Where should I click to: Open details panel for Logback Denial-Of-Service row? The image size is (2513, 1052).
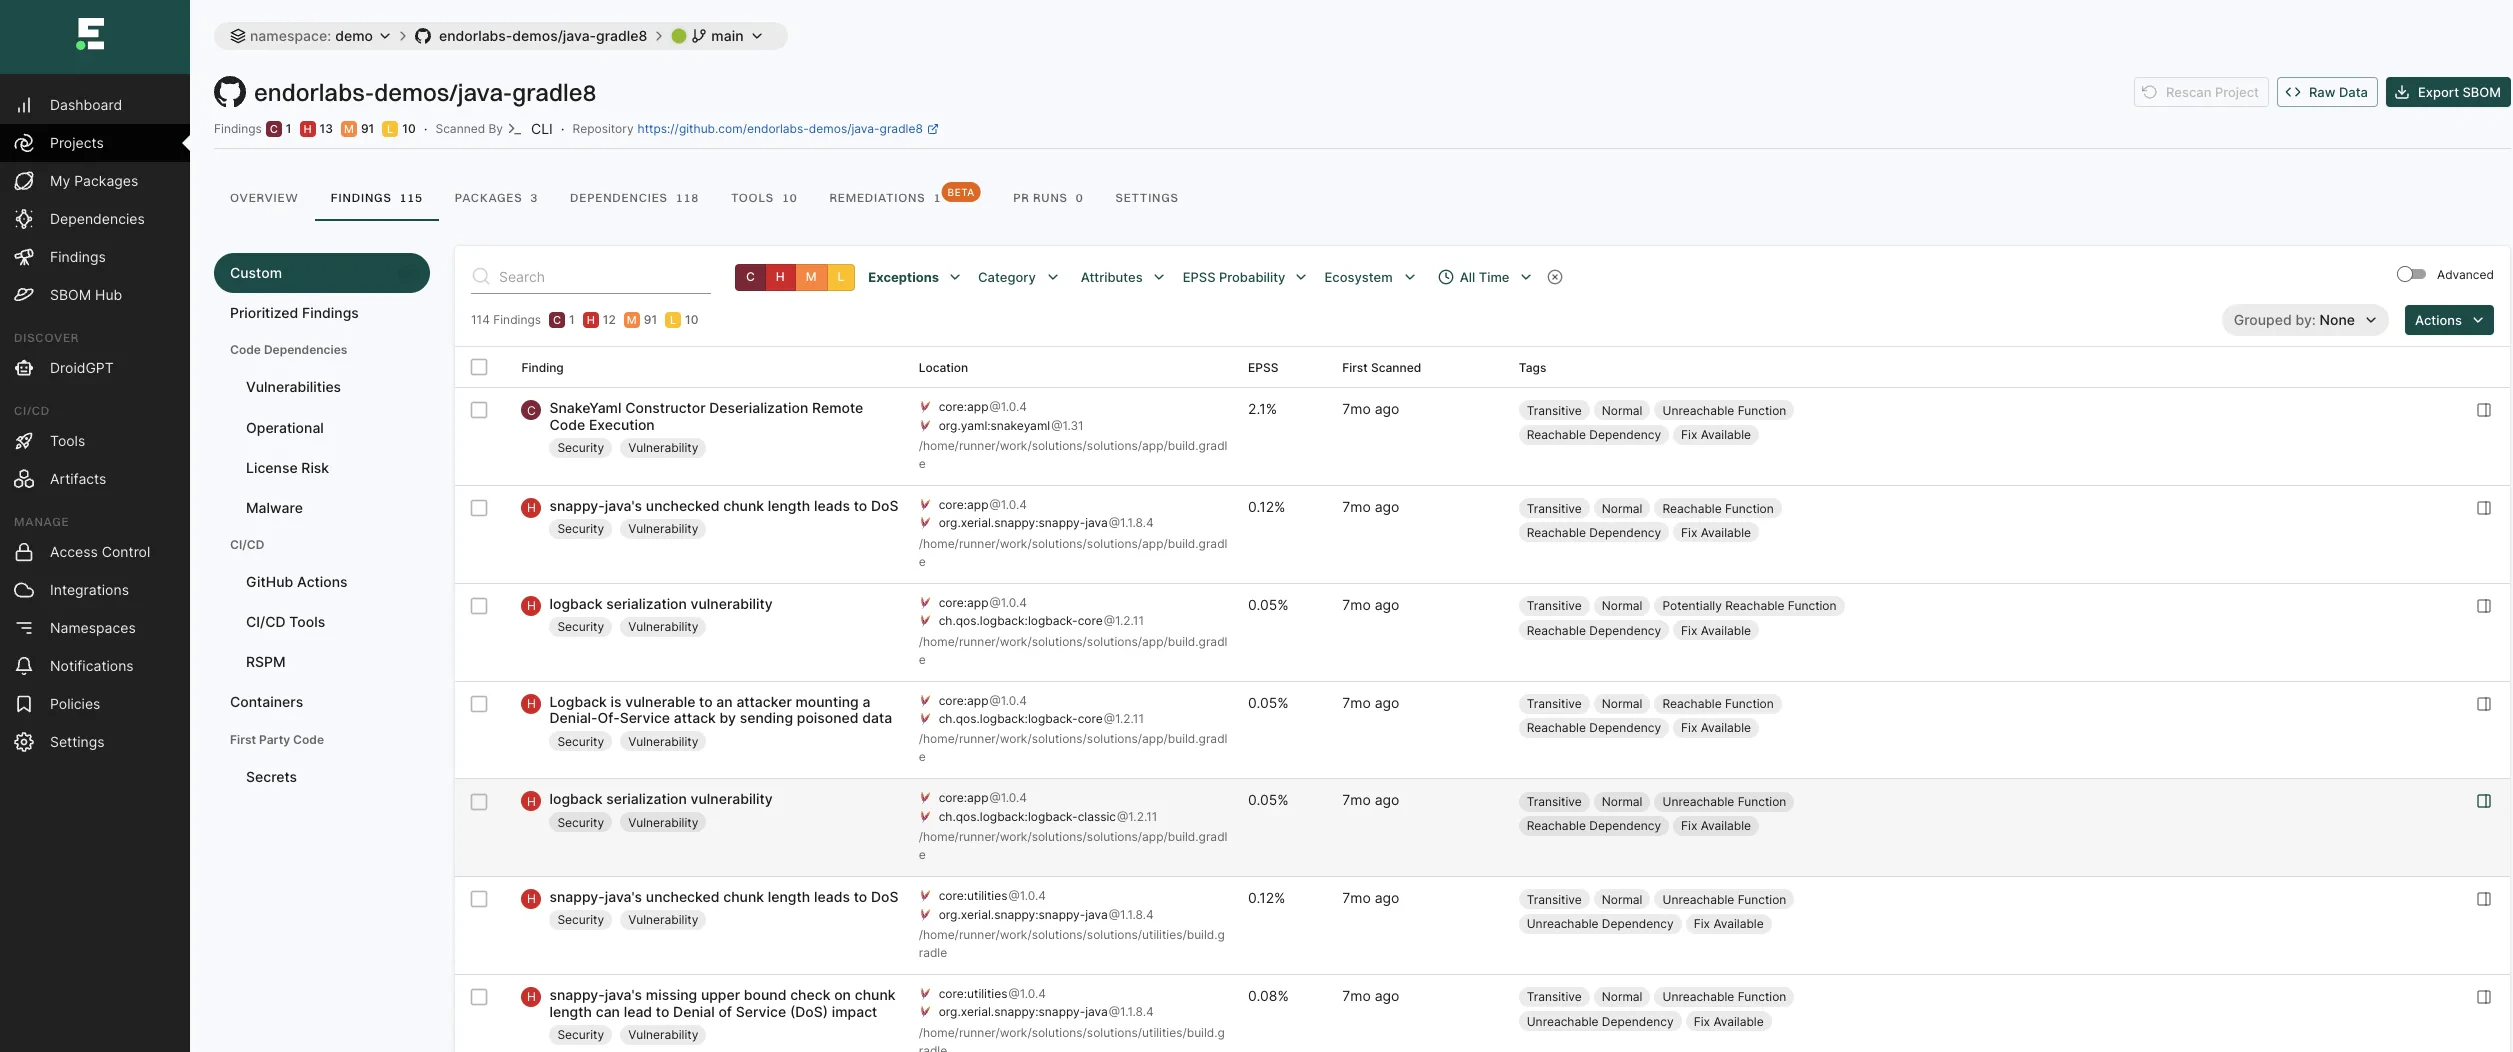2484,704
